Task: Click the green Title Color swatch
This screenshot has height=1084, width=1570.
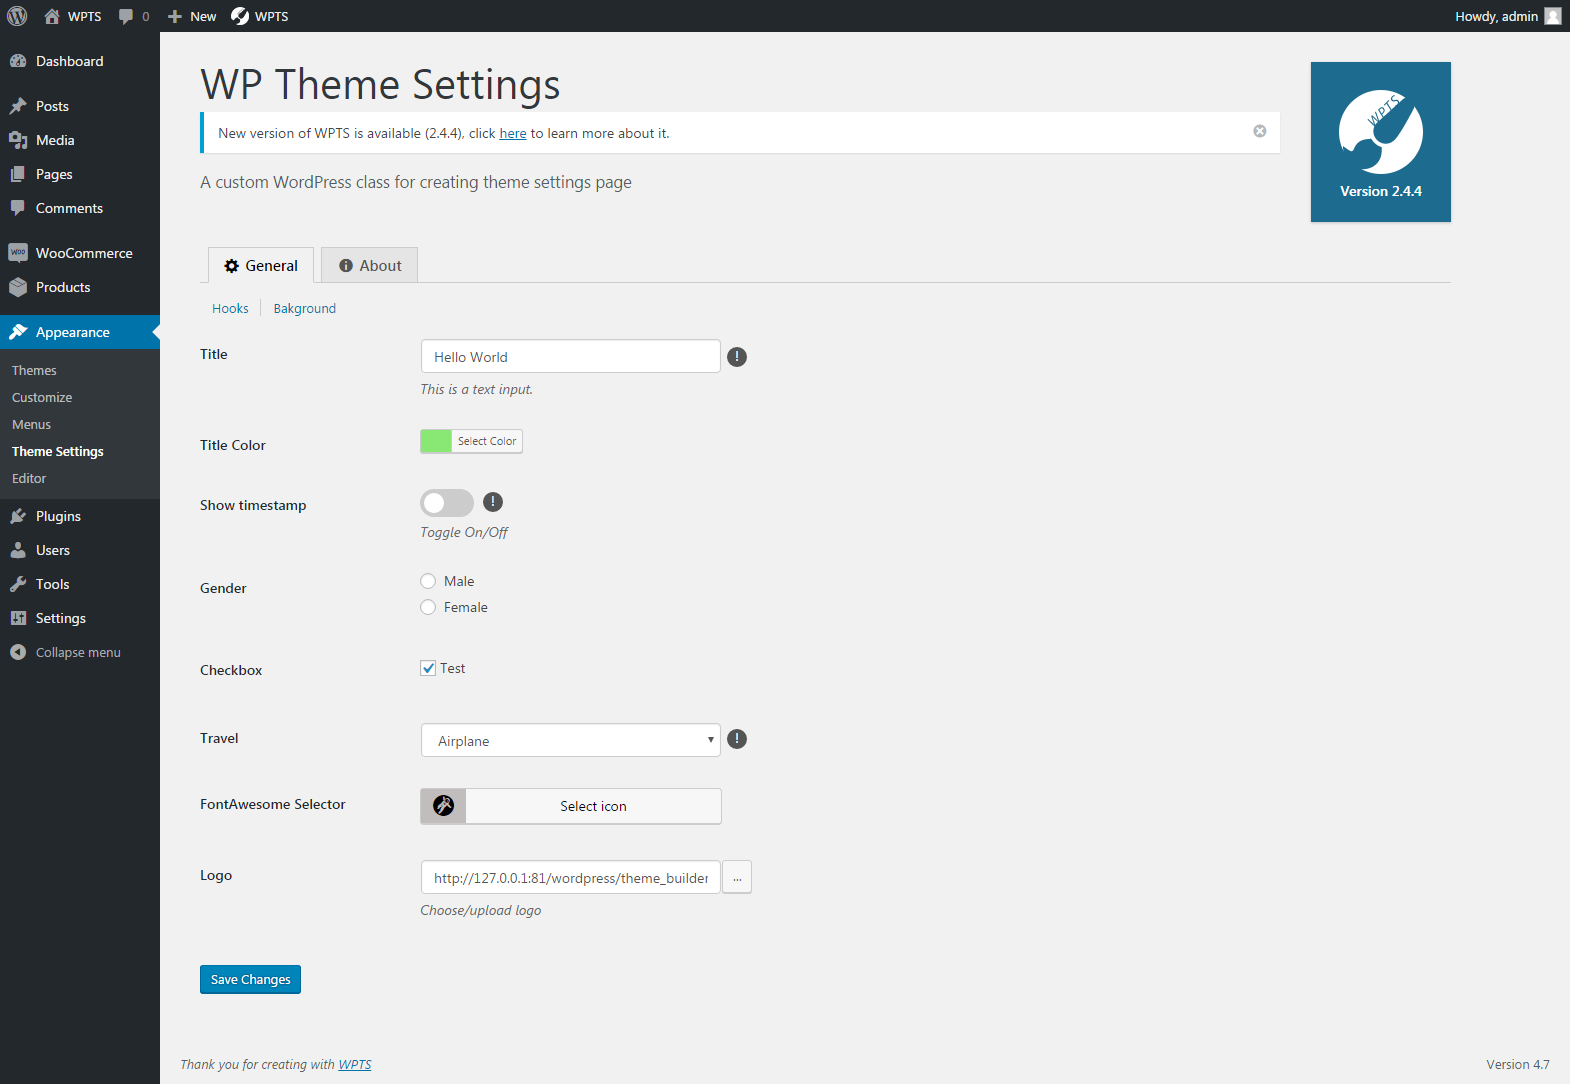Action: point(436,441)
